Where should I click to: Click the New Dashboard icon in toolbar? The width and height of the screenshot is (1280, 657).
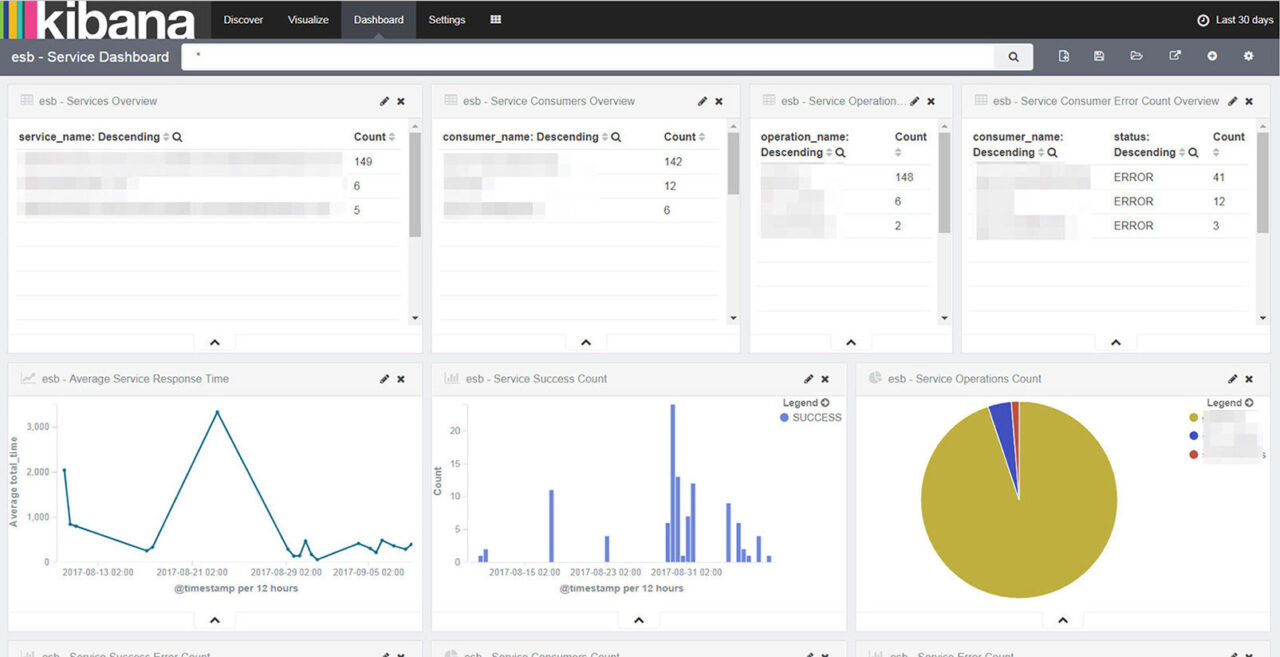click(x=1064, y=57)
